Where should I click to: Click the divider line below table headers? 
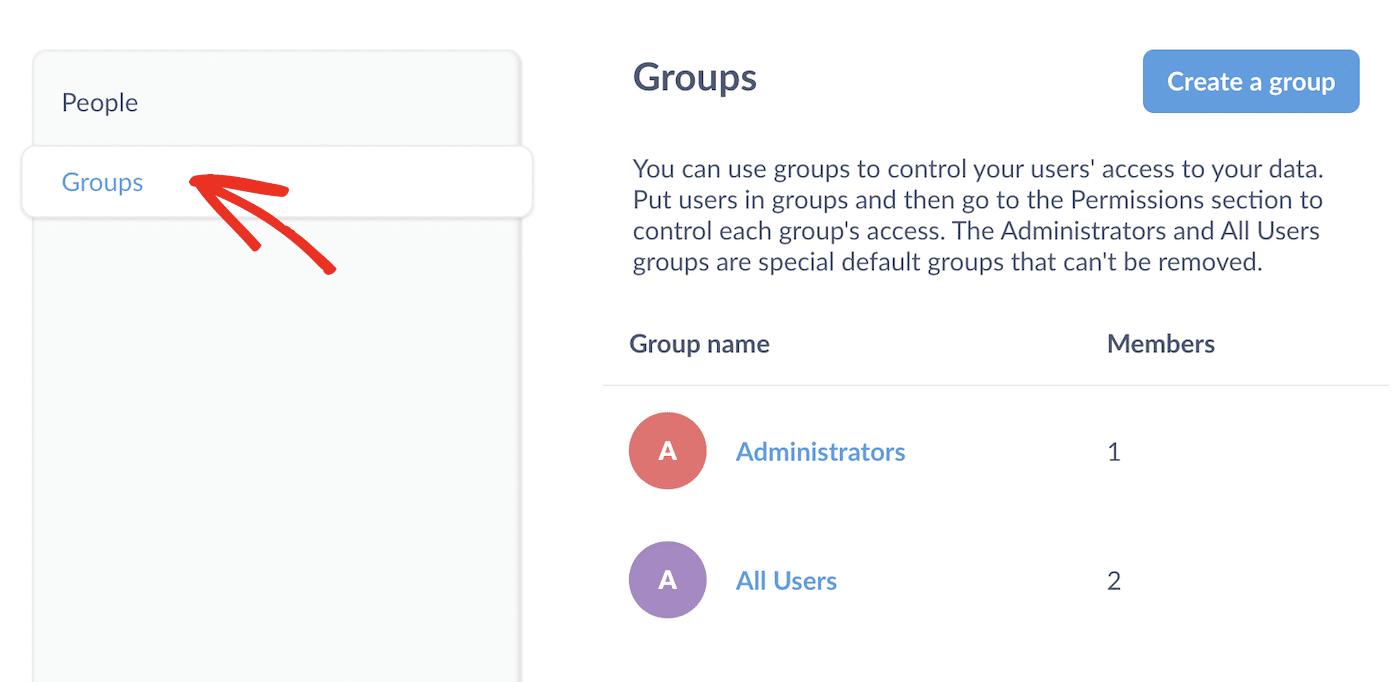pos(995,385)
